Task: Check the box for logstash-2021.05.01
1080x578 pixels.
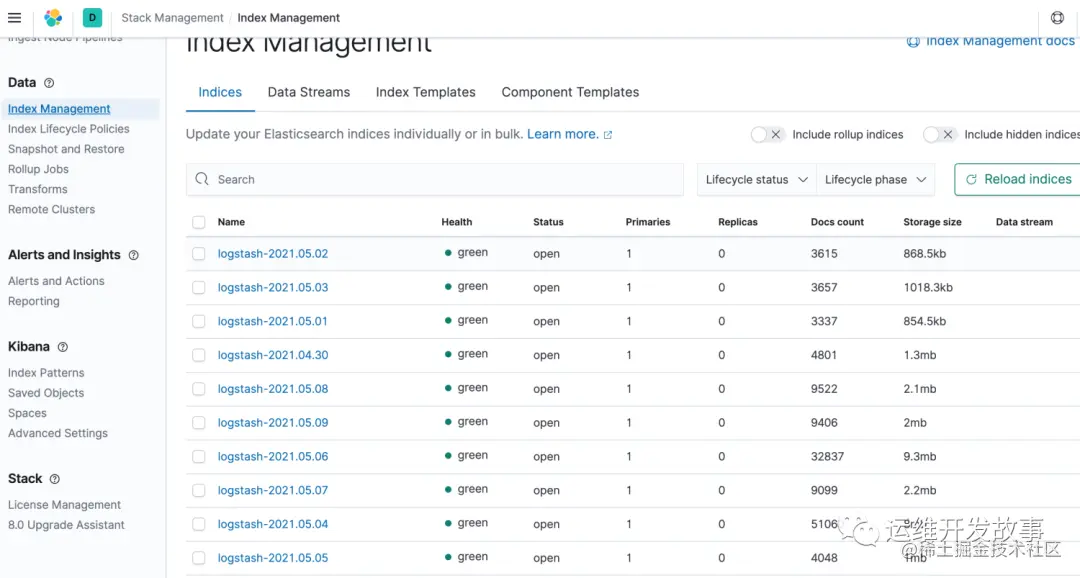Action: (198, 321)
